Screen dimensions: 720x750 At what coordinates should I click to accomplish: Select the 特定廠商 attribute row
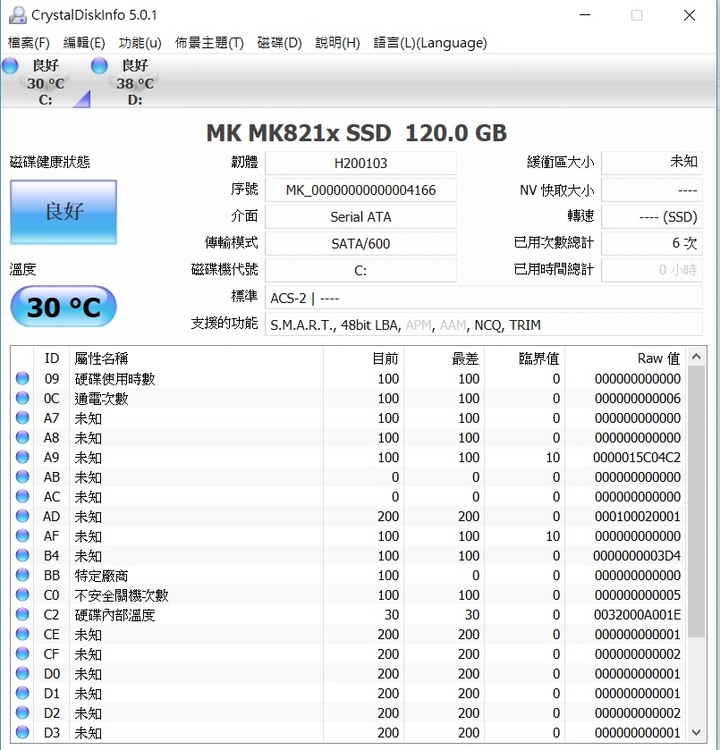(x=349, y=575)
